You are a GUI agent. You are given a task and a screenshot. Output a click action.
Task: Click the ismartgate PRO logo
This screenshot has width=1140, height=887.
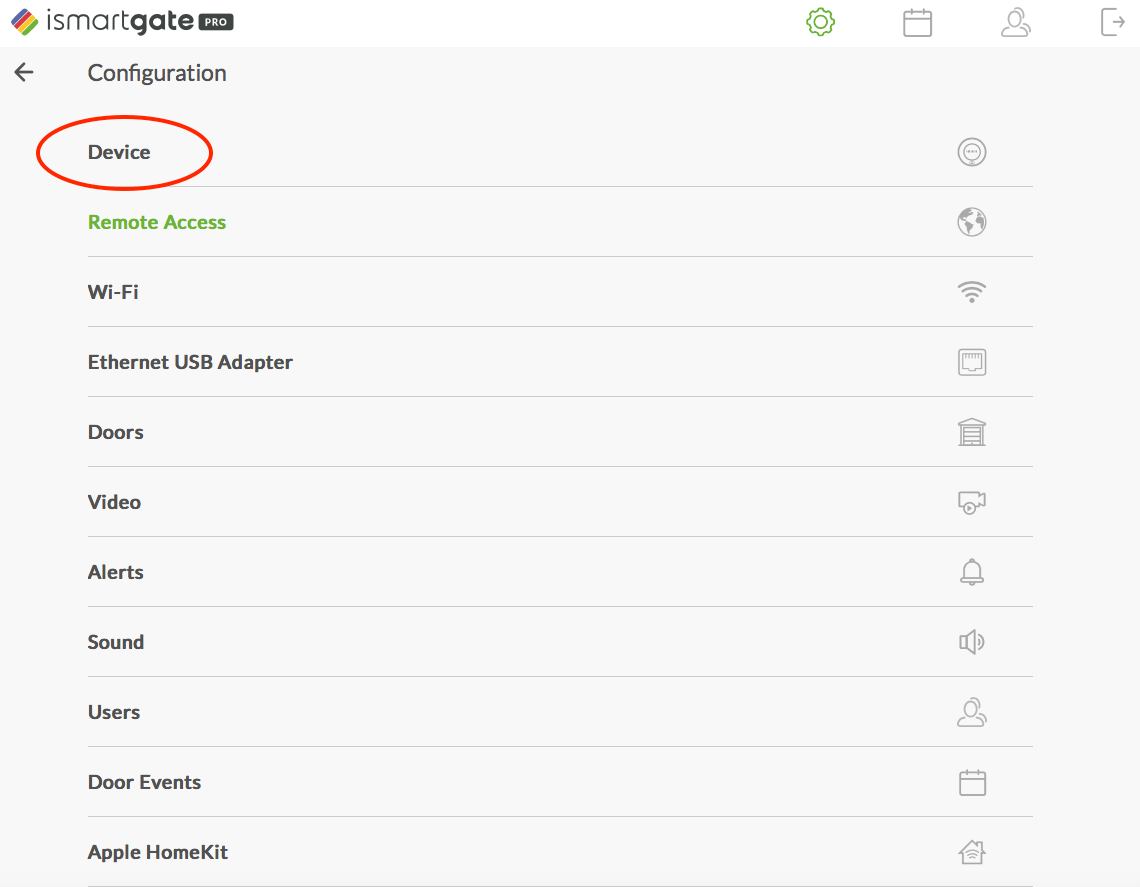122,21
